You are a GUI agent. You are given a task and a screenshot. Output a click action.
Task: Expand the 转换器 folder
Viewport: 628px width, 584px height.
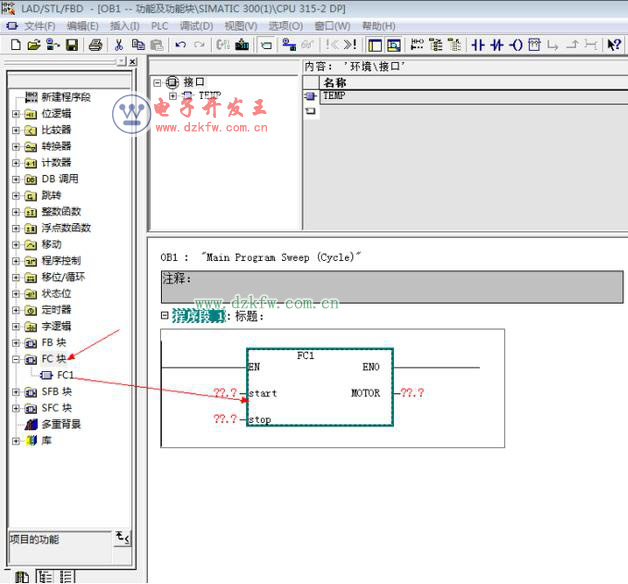pyautogui.click(x=16, y=147)
